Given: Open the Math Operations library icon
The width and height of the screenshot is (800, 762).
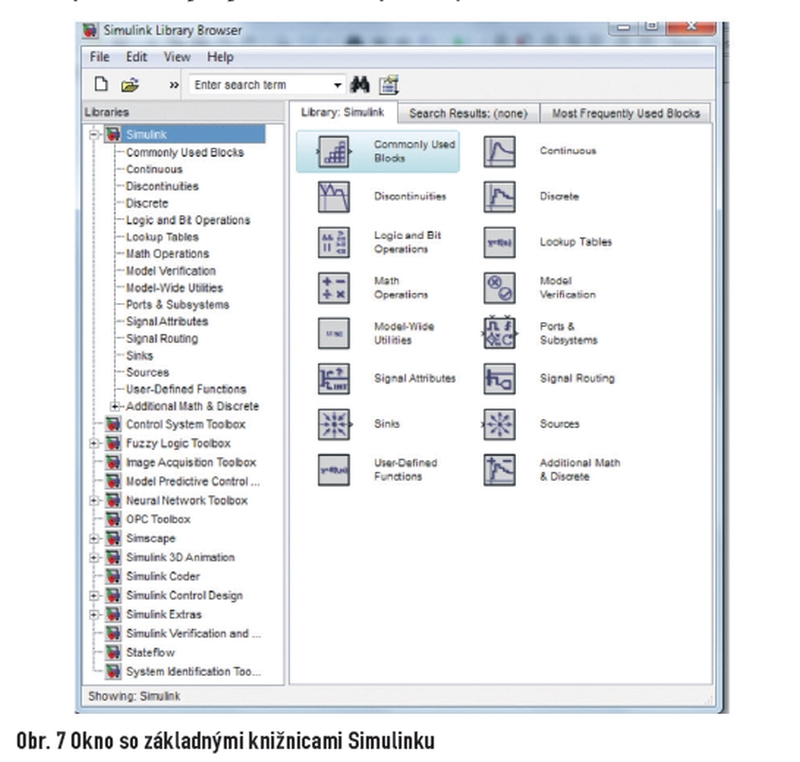Looking at the screenshot, I should 334,288.
